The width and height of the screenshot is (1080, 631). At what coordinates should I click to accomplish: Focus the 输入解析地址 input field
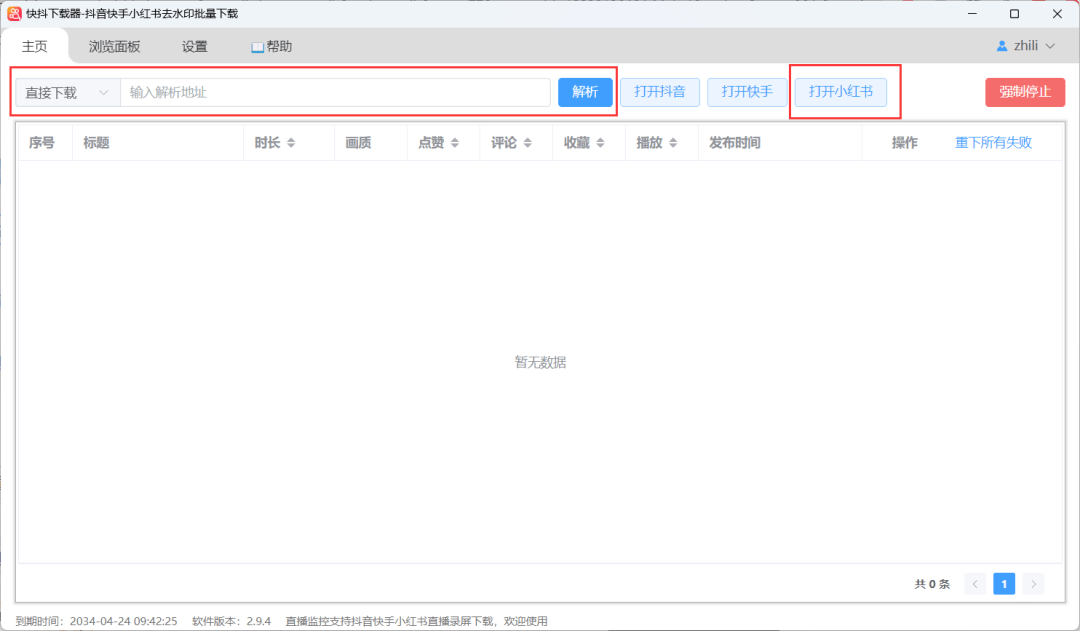(335, 92)
